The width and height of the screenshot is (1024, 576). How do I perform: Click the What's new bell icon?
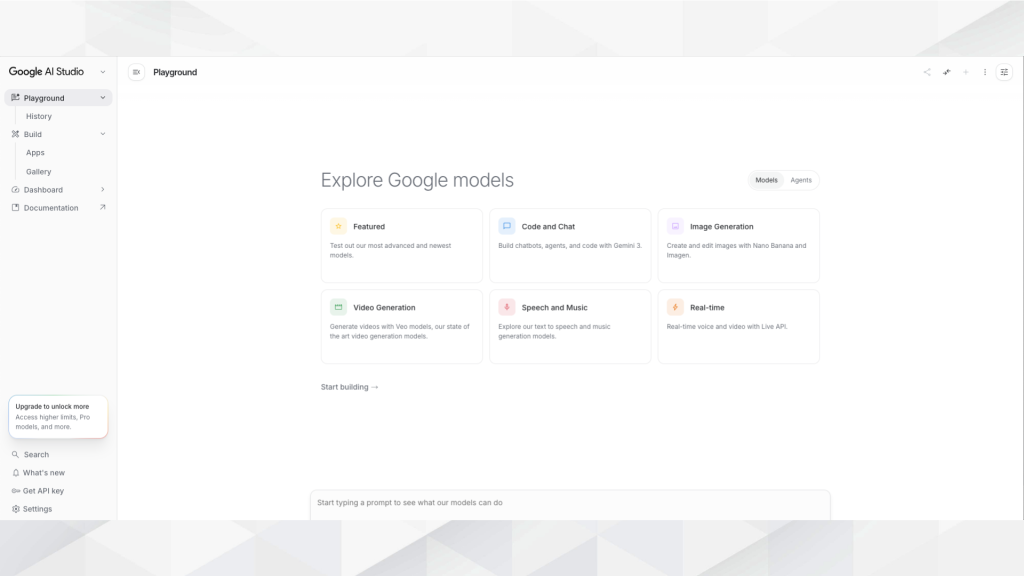(16, 473)
